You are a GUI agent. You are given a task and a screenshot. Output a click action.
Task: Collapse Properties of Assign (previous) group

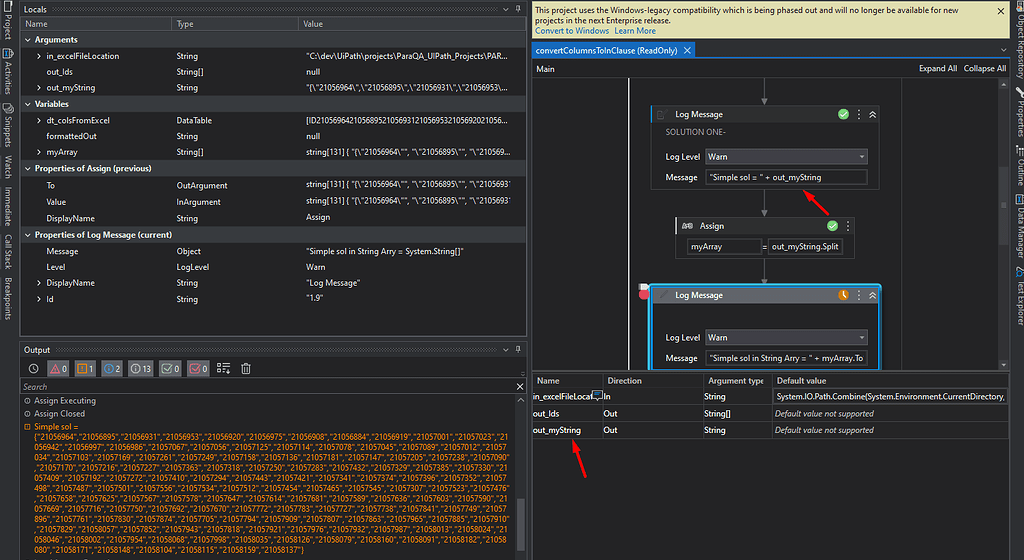pos(28,168)
